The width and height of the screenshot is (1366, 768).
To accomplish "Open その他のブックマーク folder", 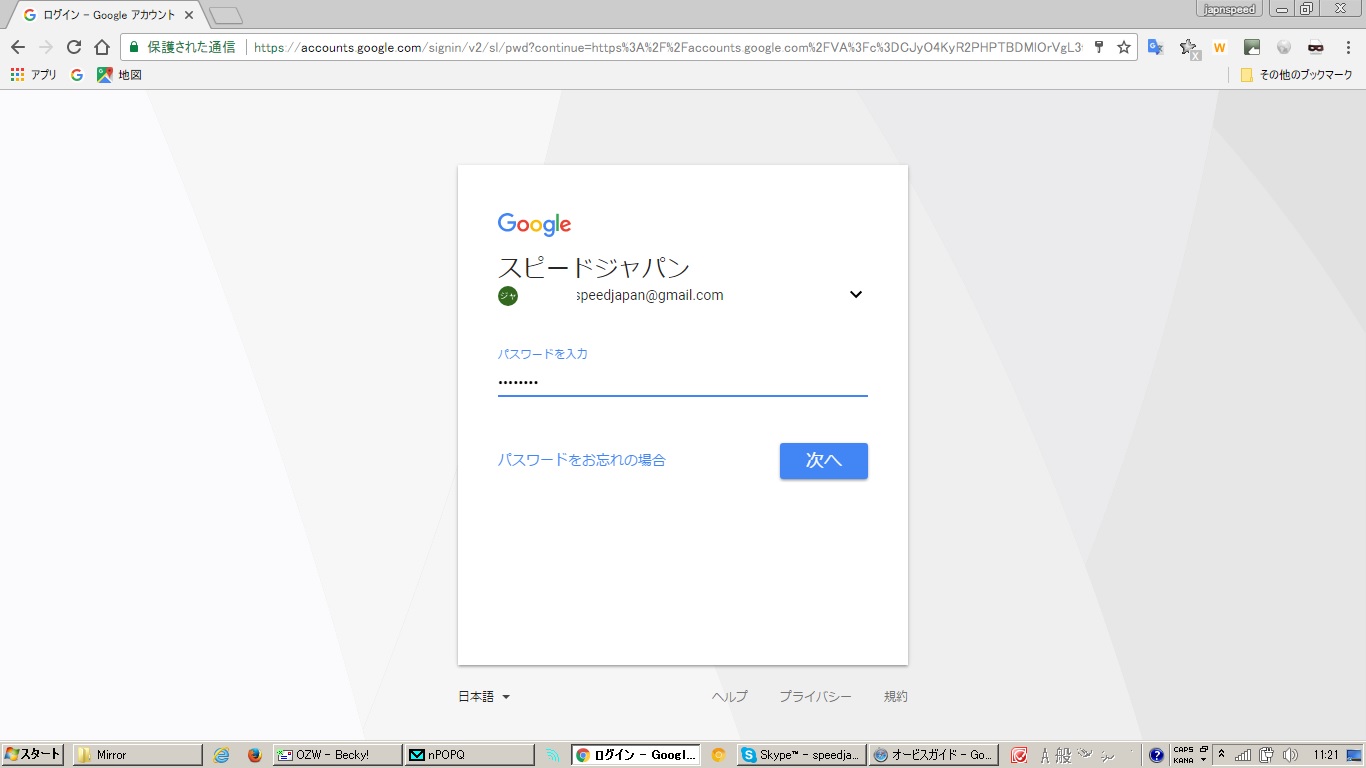I will pyautogui.click(x=1296, y=75).
